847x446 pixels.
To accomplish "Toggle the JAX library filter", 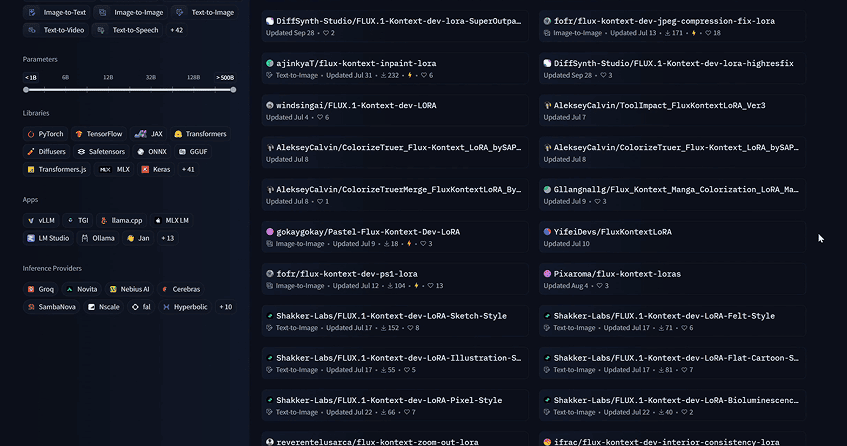I will 149,134.
